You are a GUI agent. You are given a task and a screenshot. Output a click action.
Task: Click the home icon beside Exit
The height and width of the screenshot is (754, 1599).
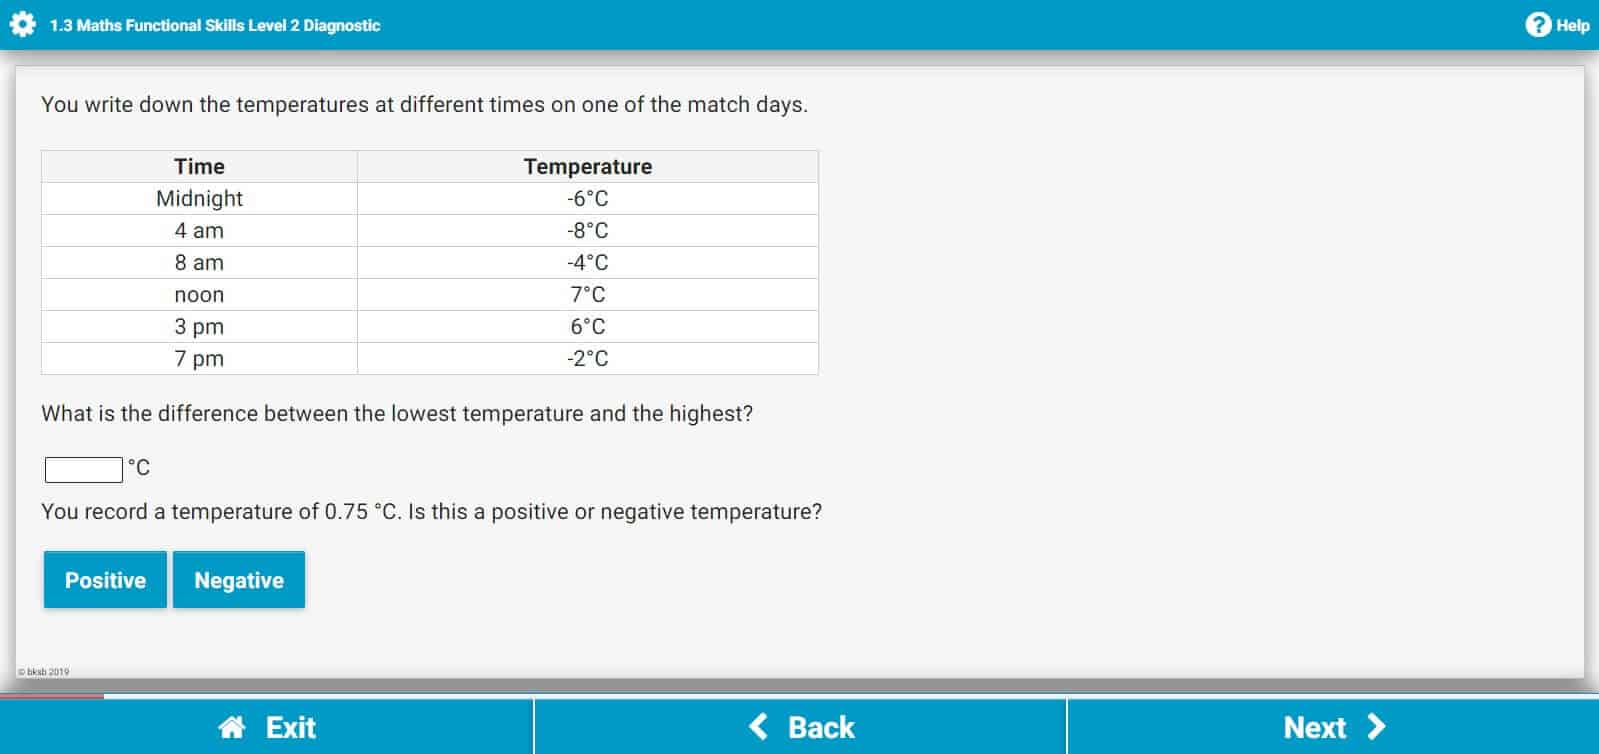pyautogui.click(x=232, y=727)
